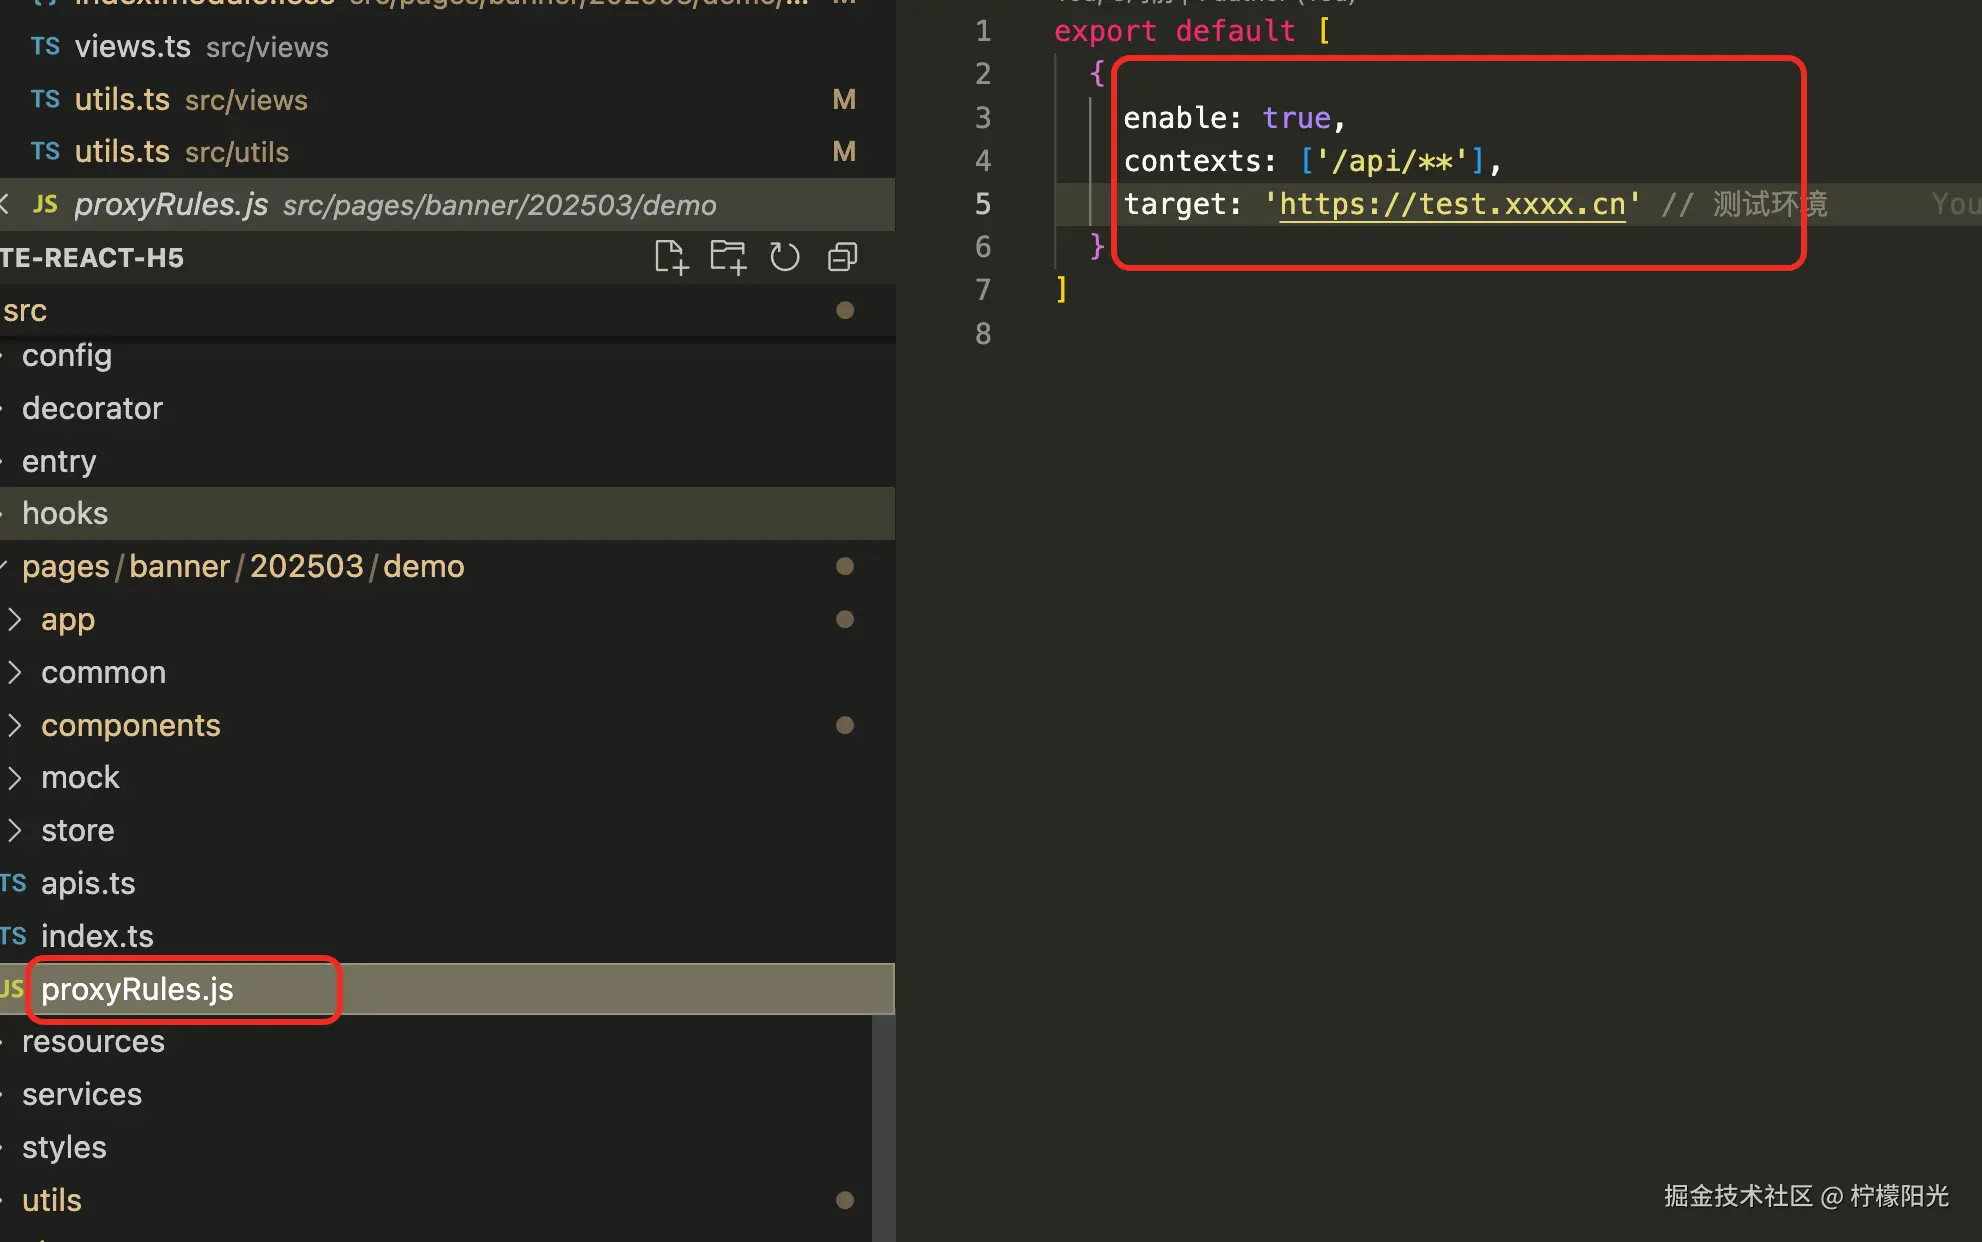Open utils.ts from src/utils in open editors
Image resolution: width=1982 pixels, height=1242 pixels.
(122, 152)
